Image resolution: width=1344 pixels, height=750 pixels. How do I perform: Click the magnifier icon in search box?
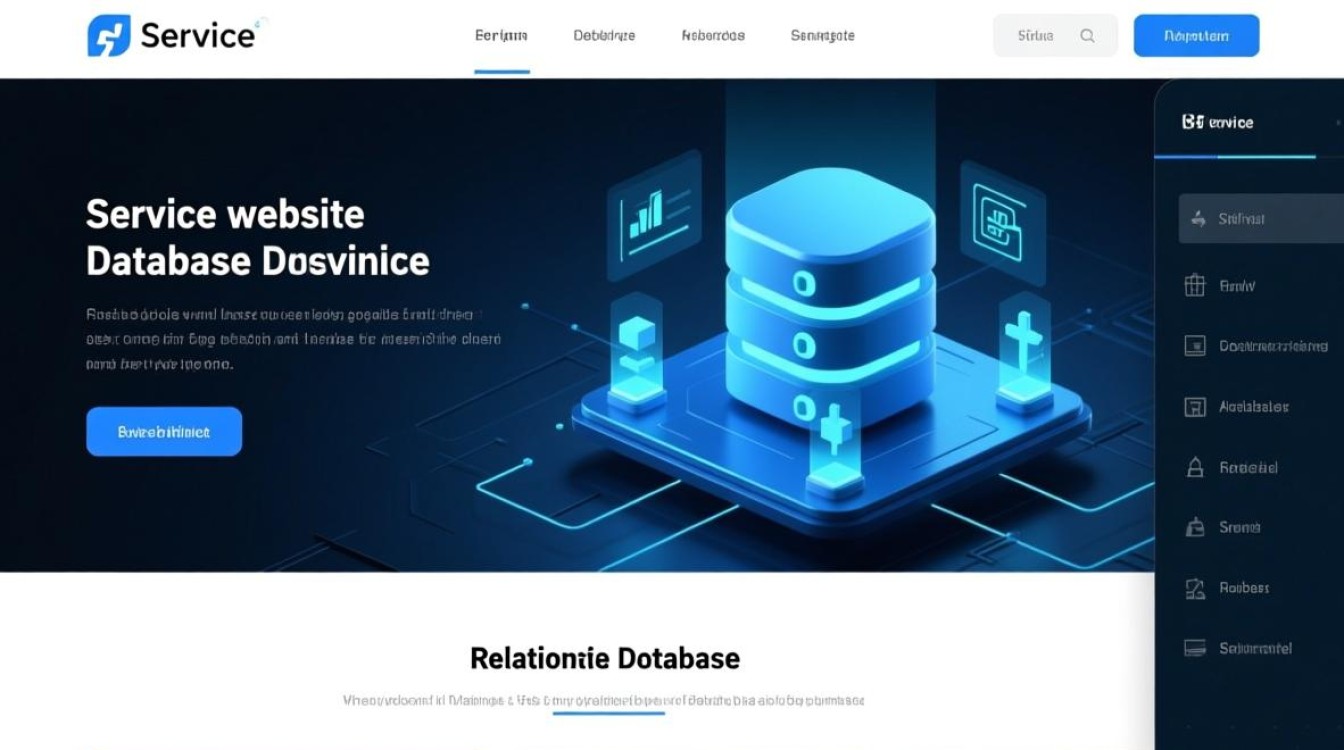pyautogui.click(x=1088, y=36)
